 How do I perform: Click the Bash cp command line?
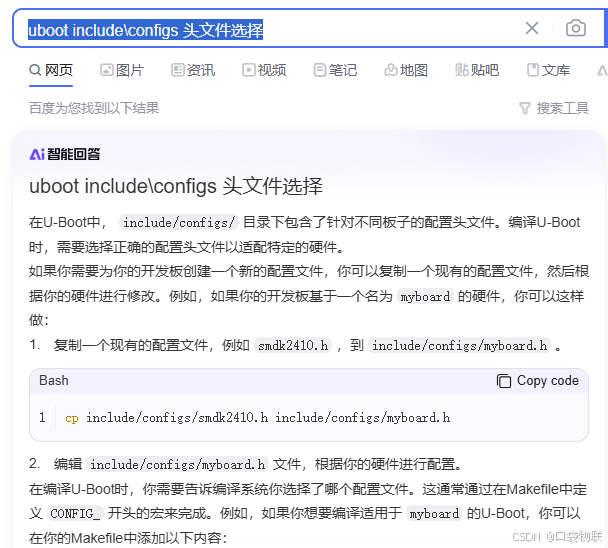258,418
